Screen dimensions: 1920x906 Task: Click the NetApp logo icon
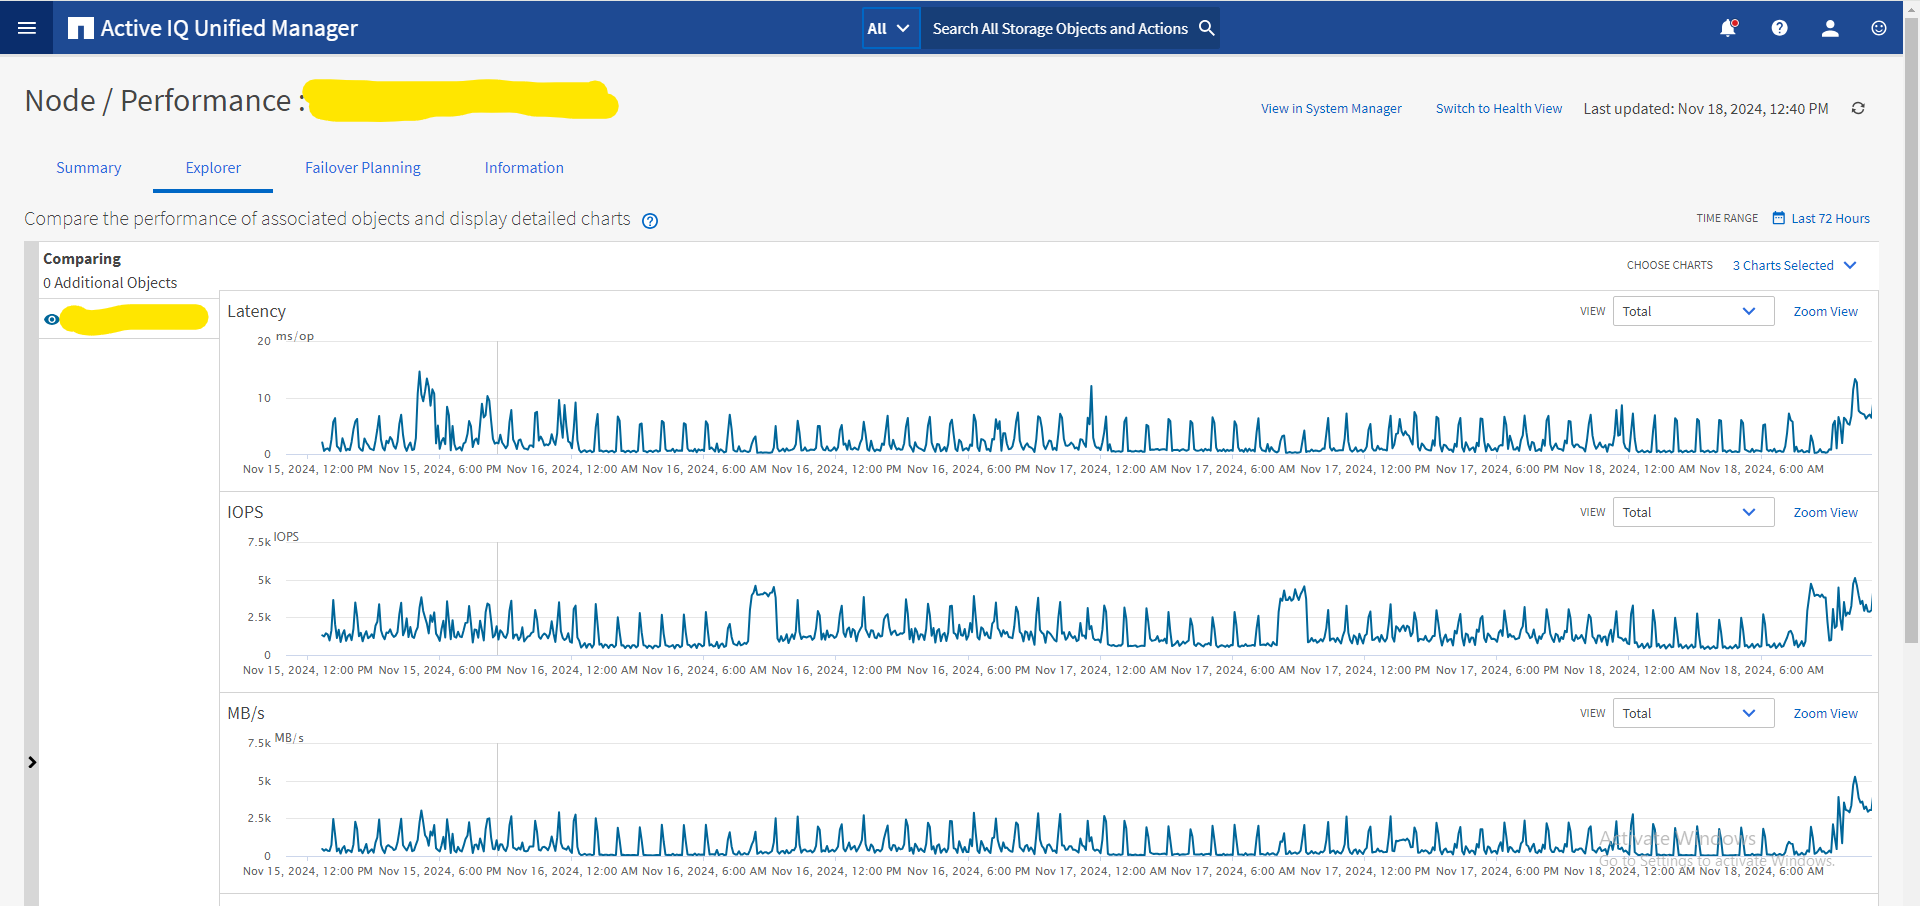click(80, 28)
